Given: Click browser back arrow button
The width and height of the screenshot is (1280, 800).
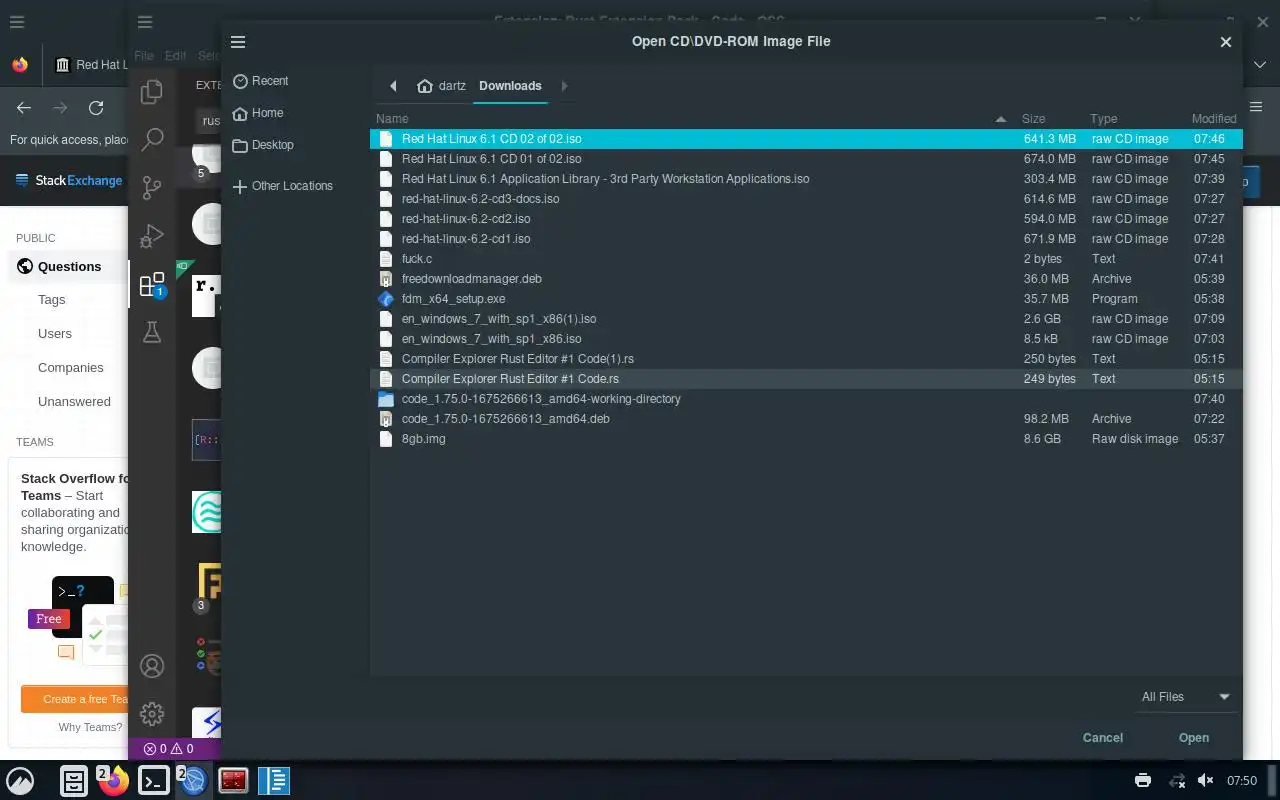Looking at the screenshot, I should (24, 108).
